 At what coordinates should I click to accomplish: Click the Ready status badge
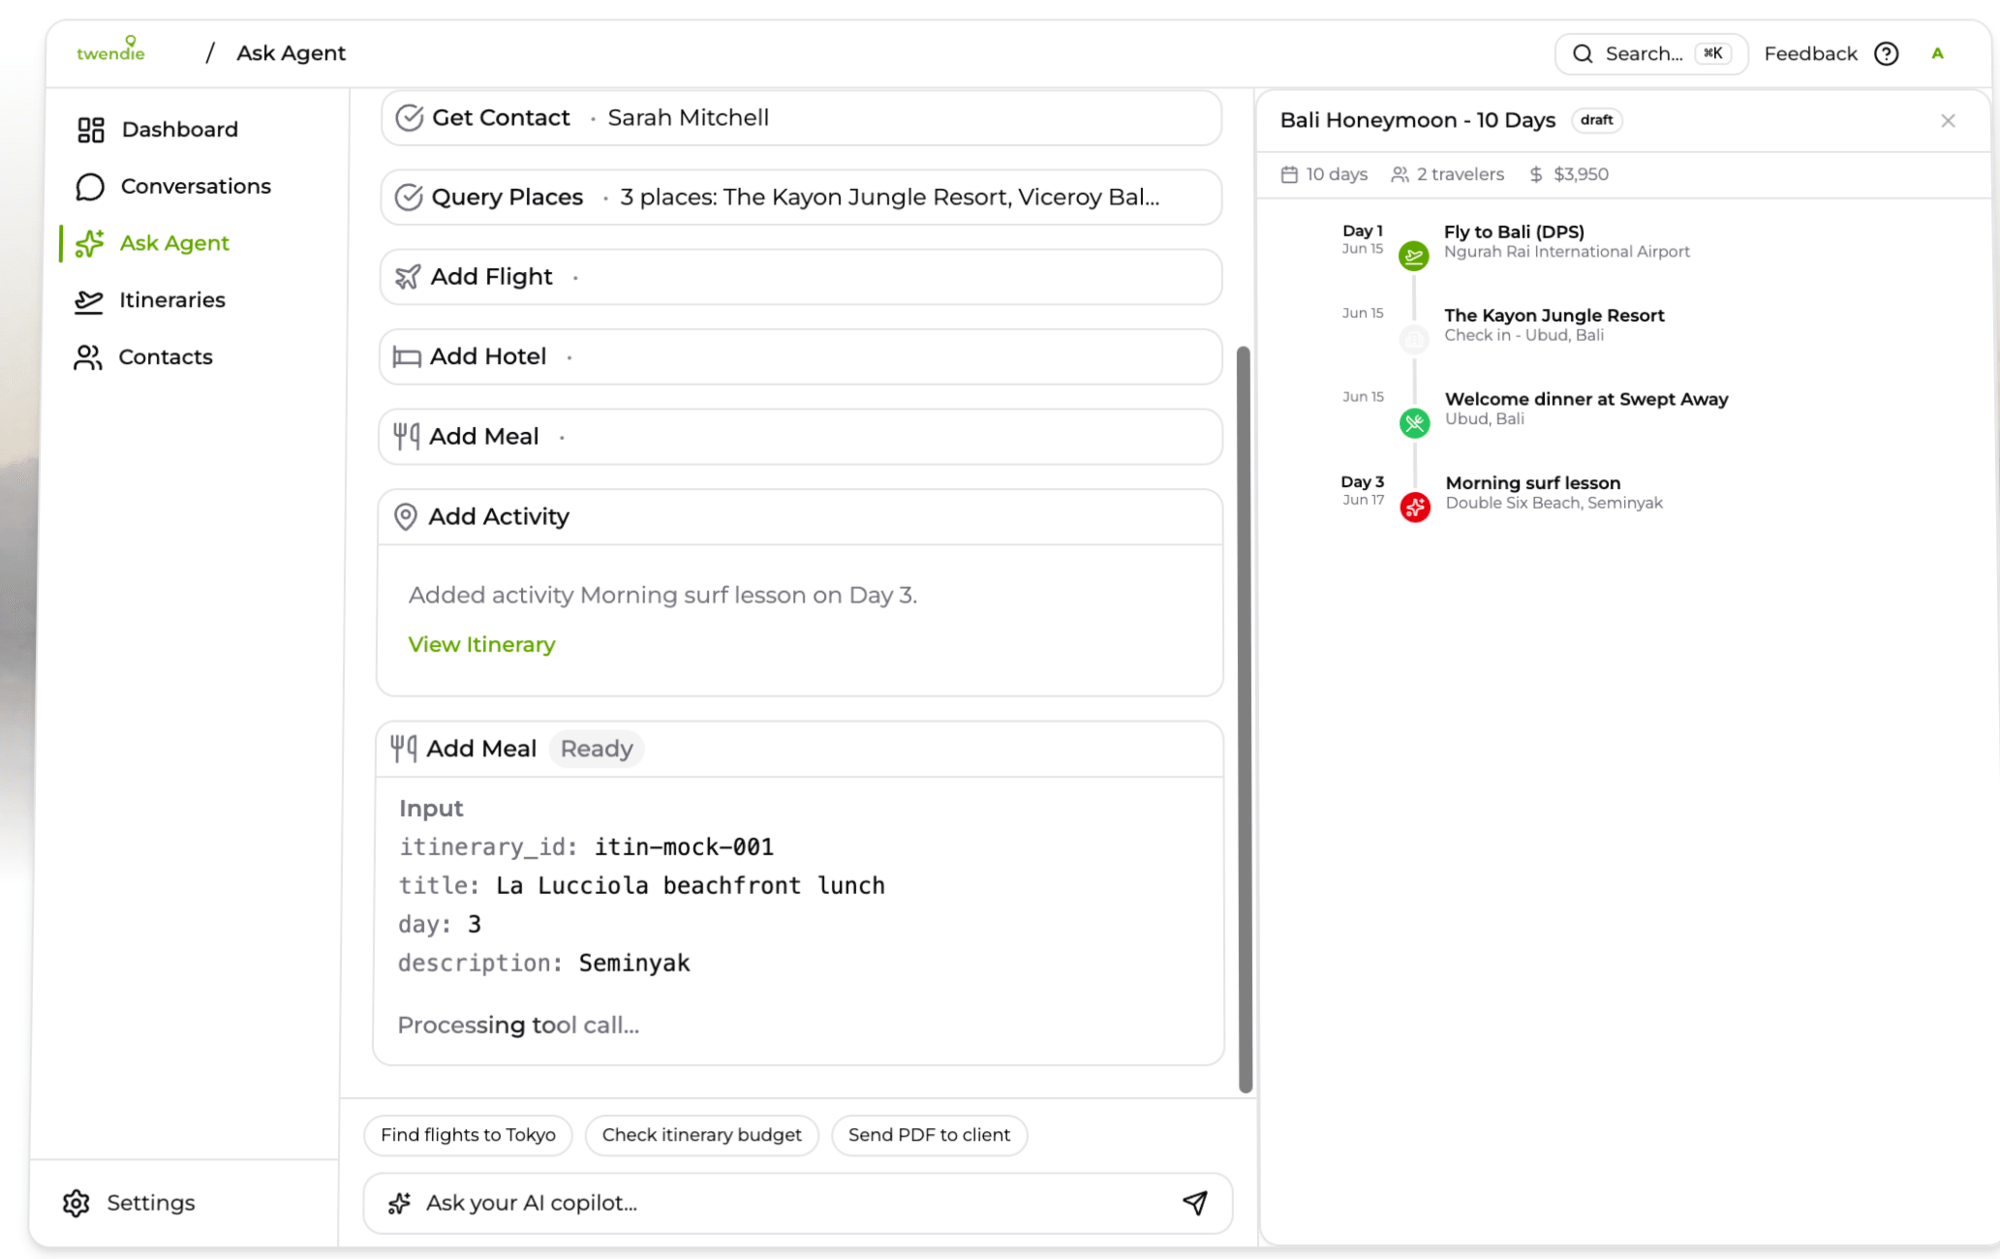[x=596, y=749]
